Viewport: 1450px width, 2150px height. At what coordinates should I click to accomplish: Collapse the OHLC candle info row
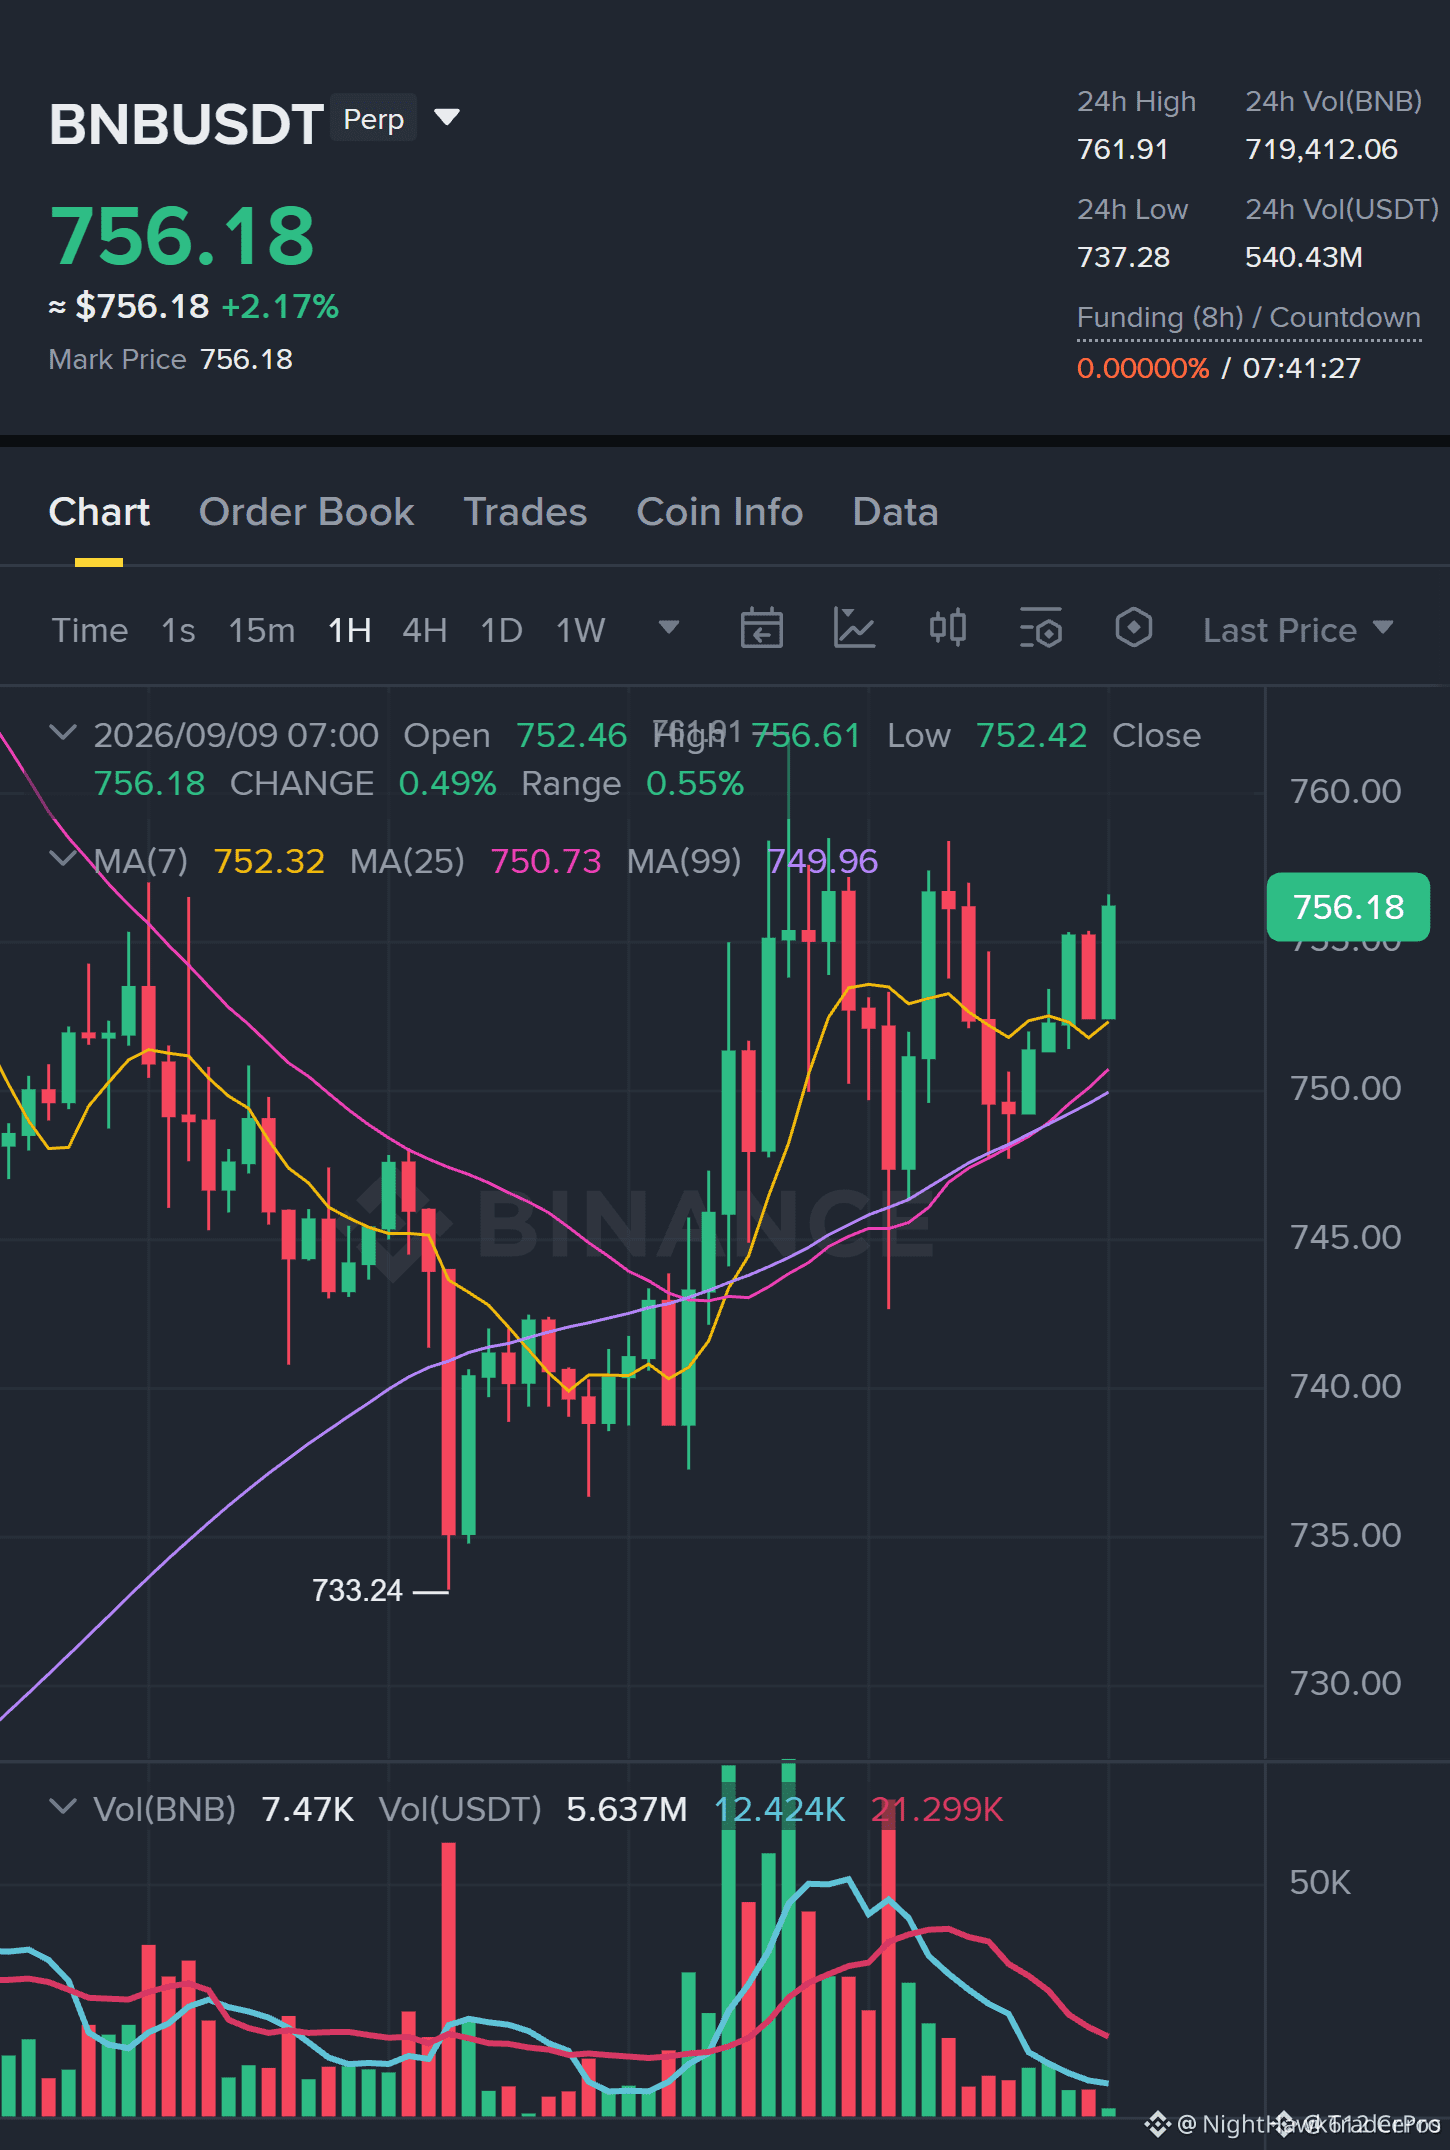tap(62, 733)
